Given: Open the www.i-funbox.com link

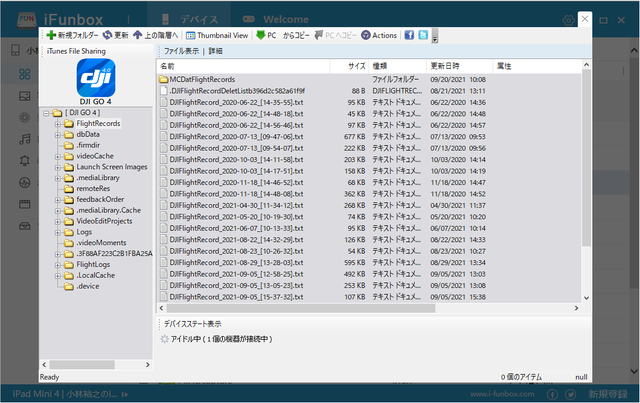Looking at the screenshot, I should [502, 394].
